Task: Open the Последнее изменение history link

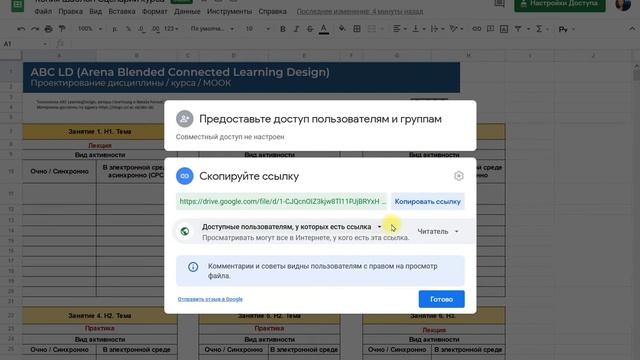Action: (x=360, y=11)
